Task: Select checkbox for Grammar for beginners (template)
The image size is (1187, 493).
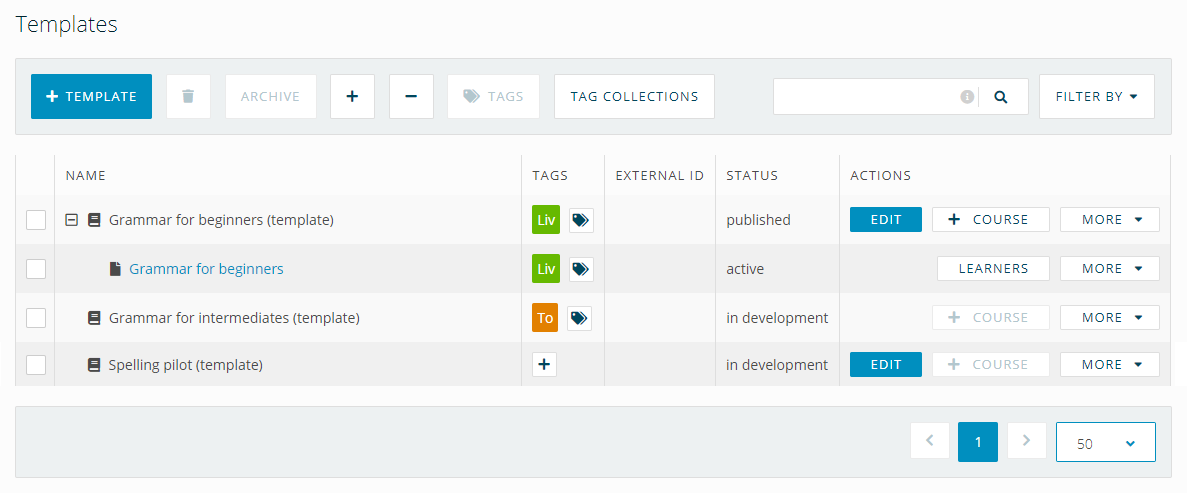Action: coord(36,220)
